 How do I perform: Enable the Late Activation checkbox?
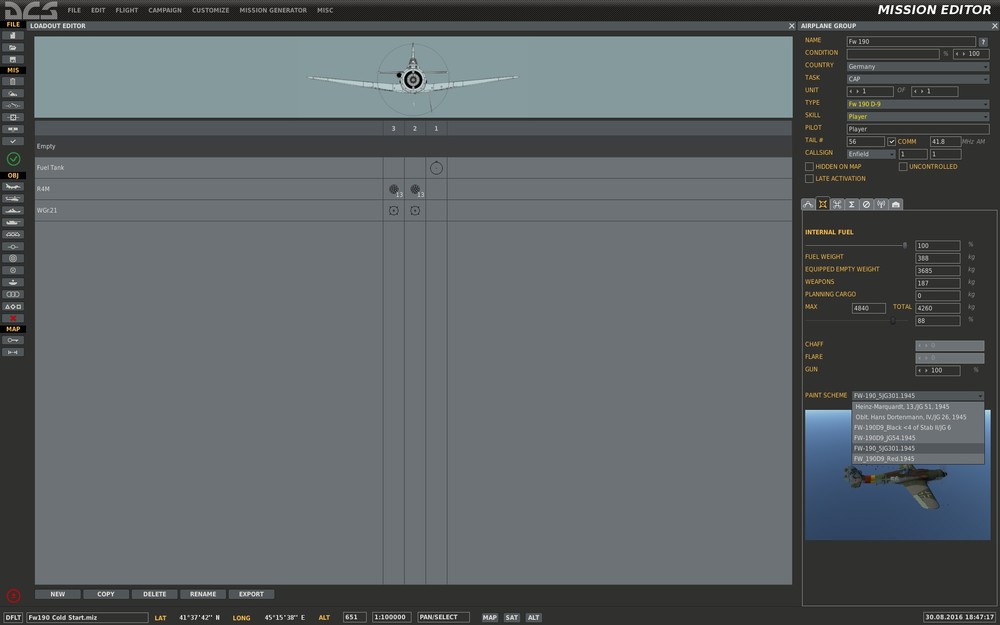pos(809,179)
